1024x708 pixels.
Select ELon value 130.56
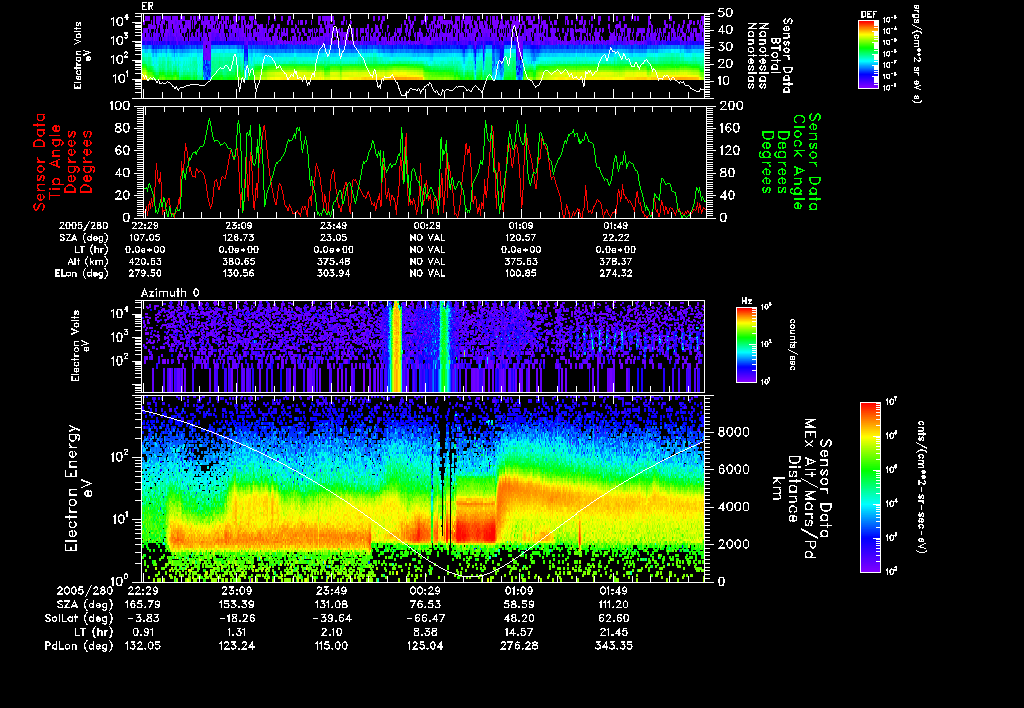pos(239,274)
